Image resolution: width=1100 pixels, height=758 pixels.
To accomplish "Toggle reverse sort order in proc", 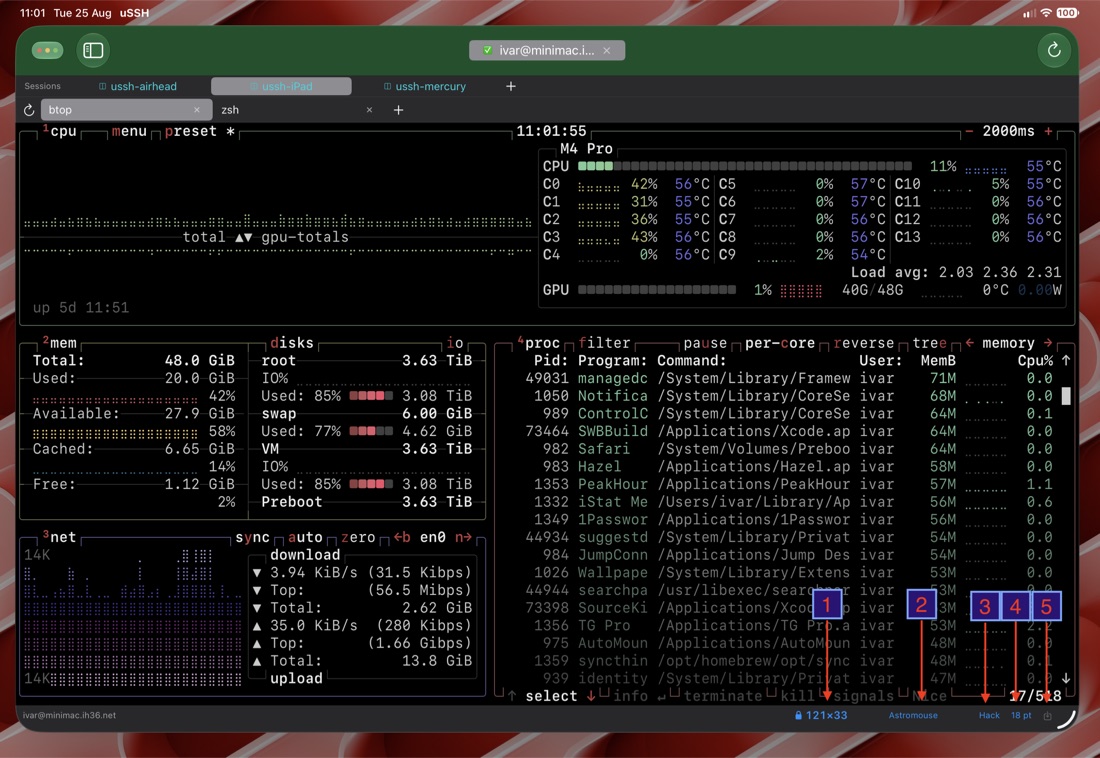I will pos(864,343).
